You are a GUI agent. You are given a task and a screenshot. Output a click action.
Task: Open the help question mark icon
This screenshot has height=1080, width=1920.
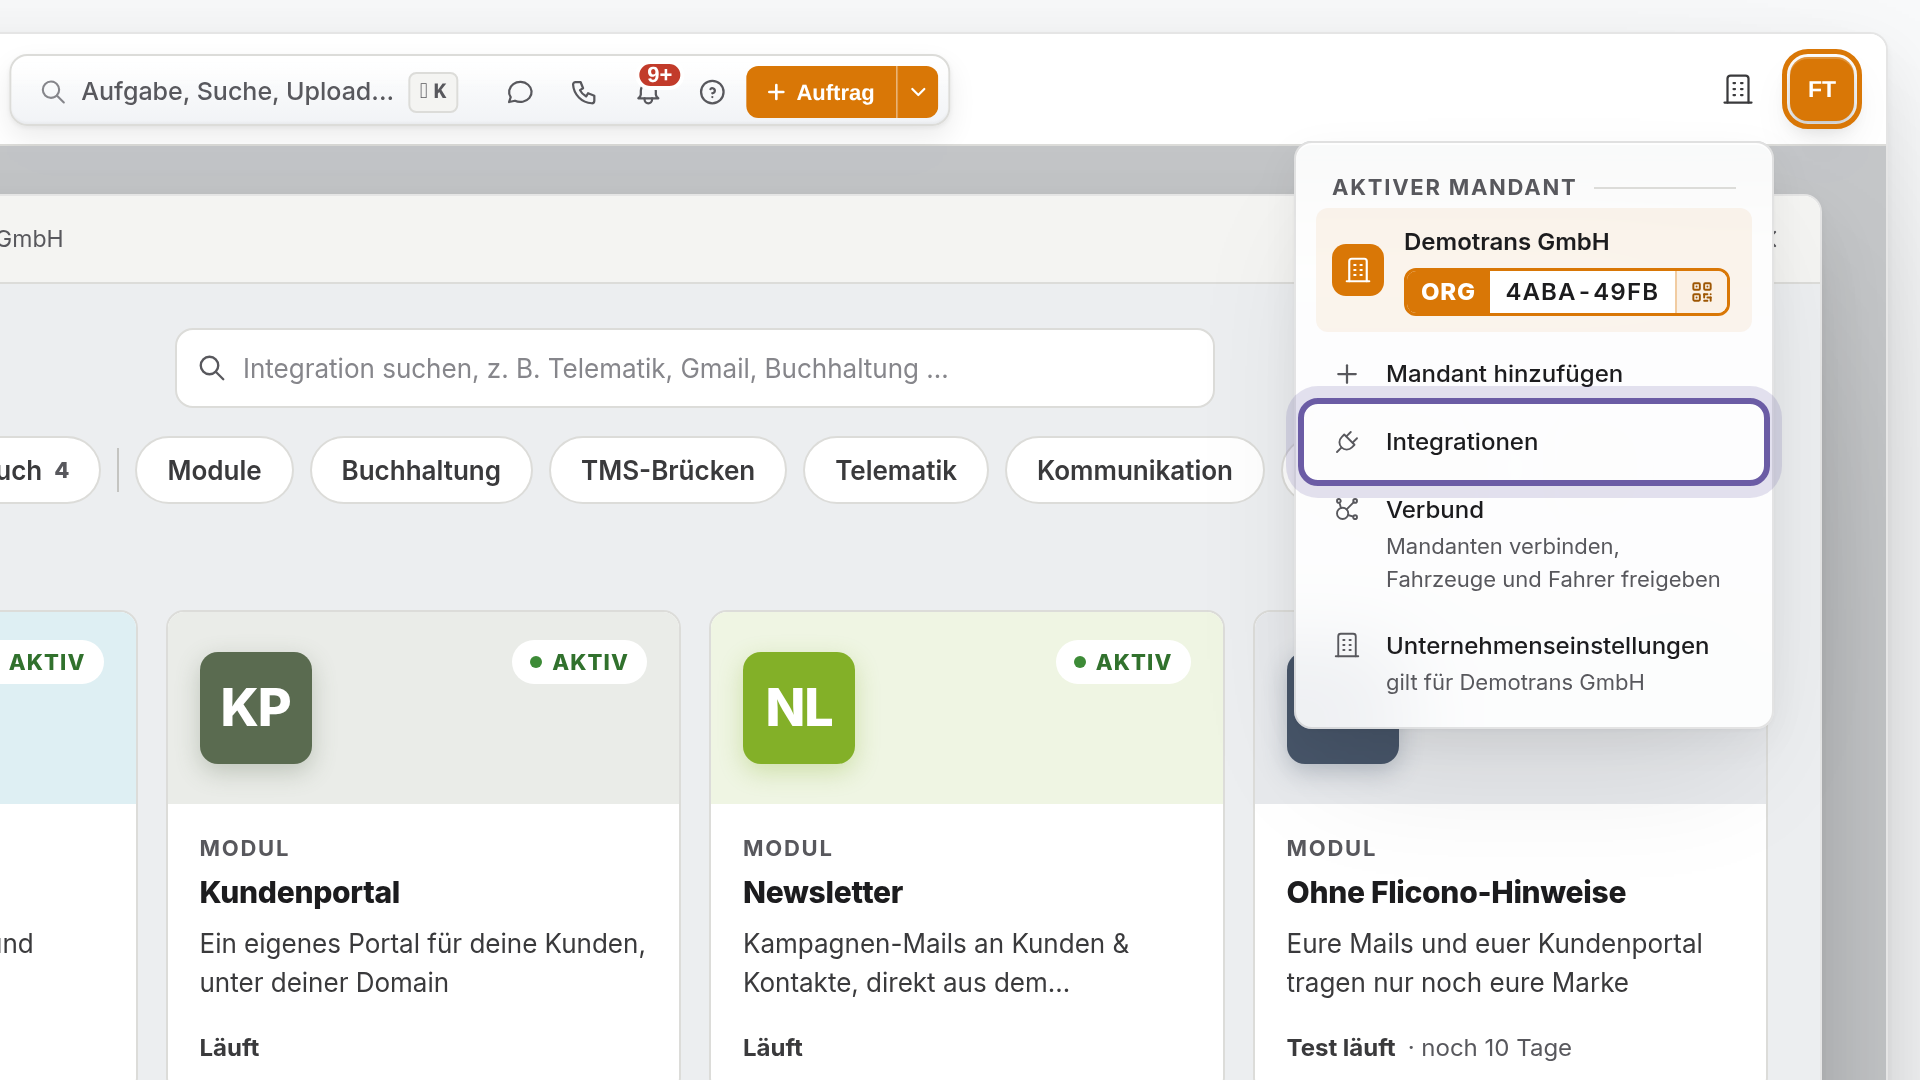click(712, 92)
